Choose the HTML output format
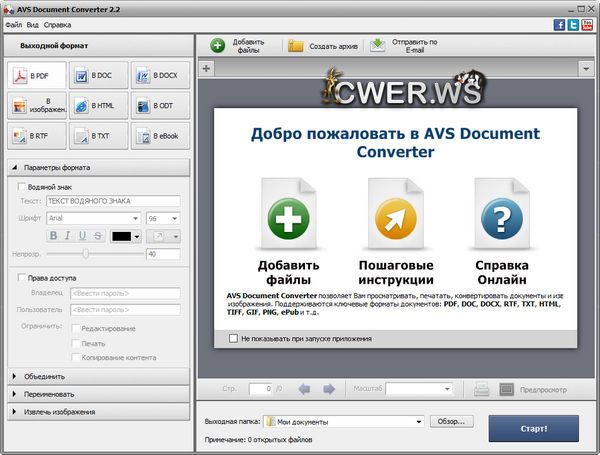The height and width of the screenshot is (455, 600). 96,106
